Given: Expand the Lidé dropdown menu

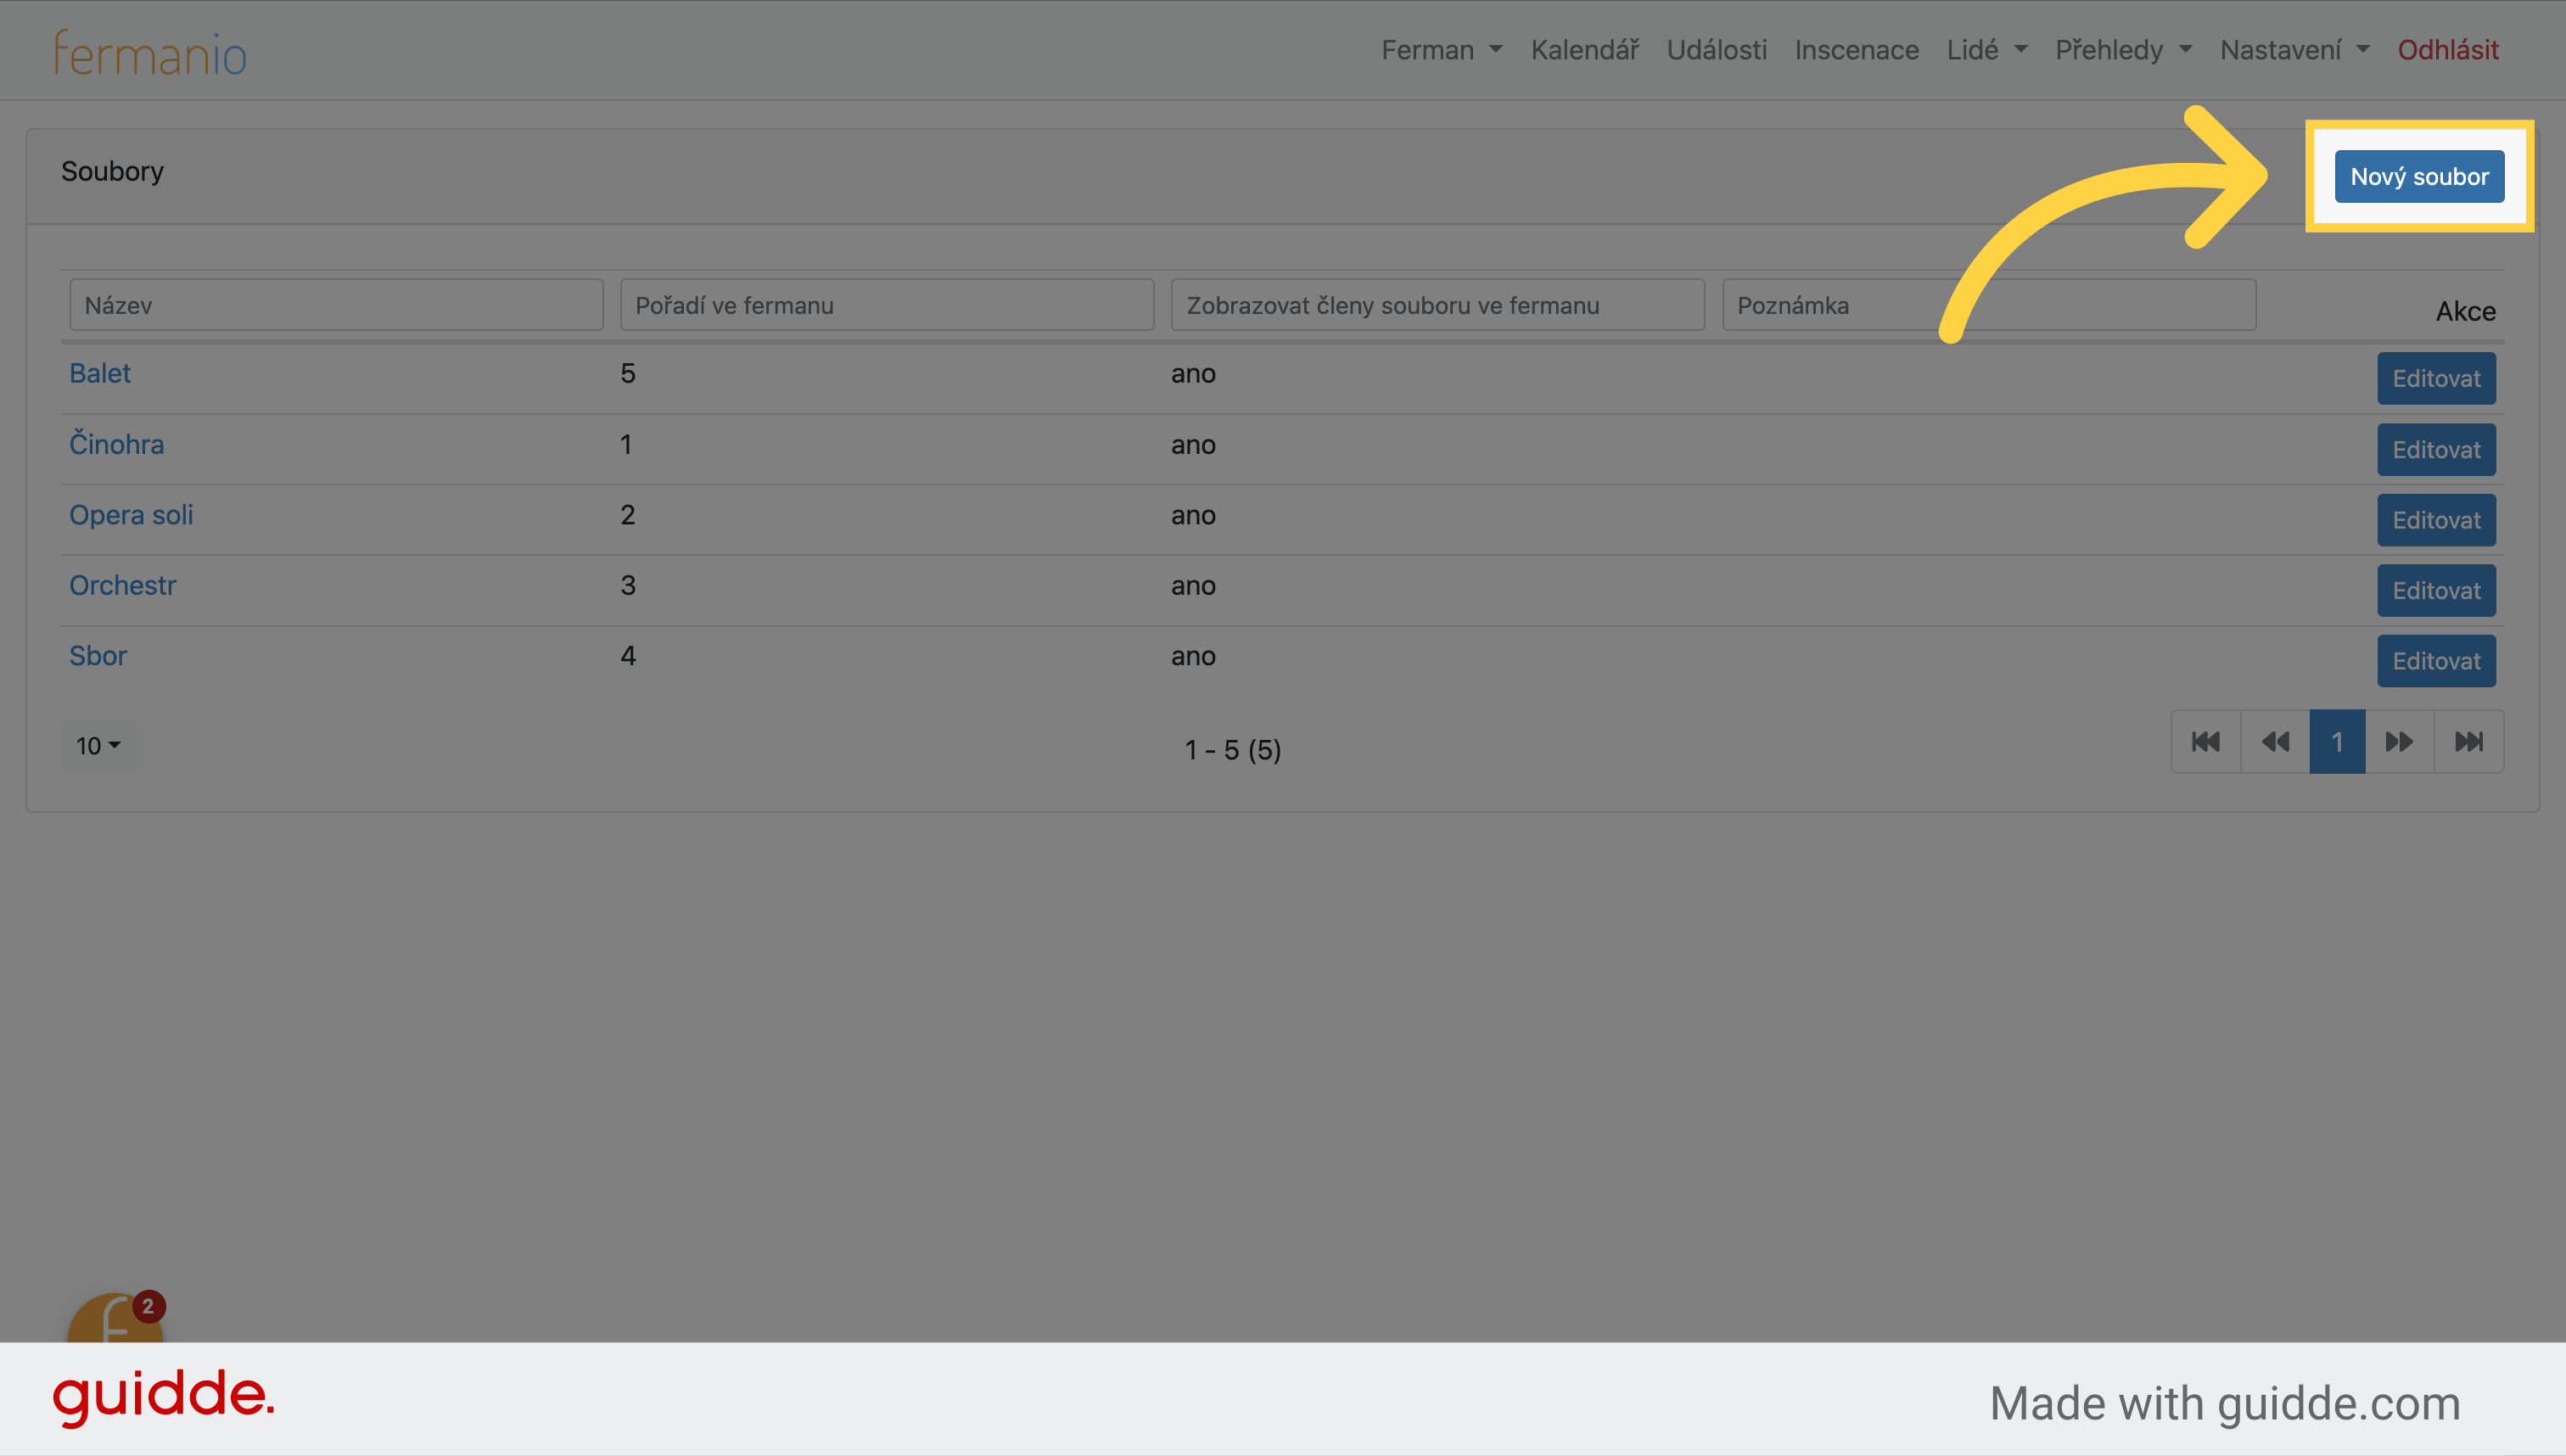Looking at the screenshot, I should coord(1987,50).
